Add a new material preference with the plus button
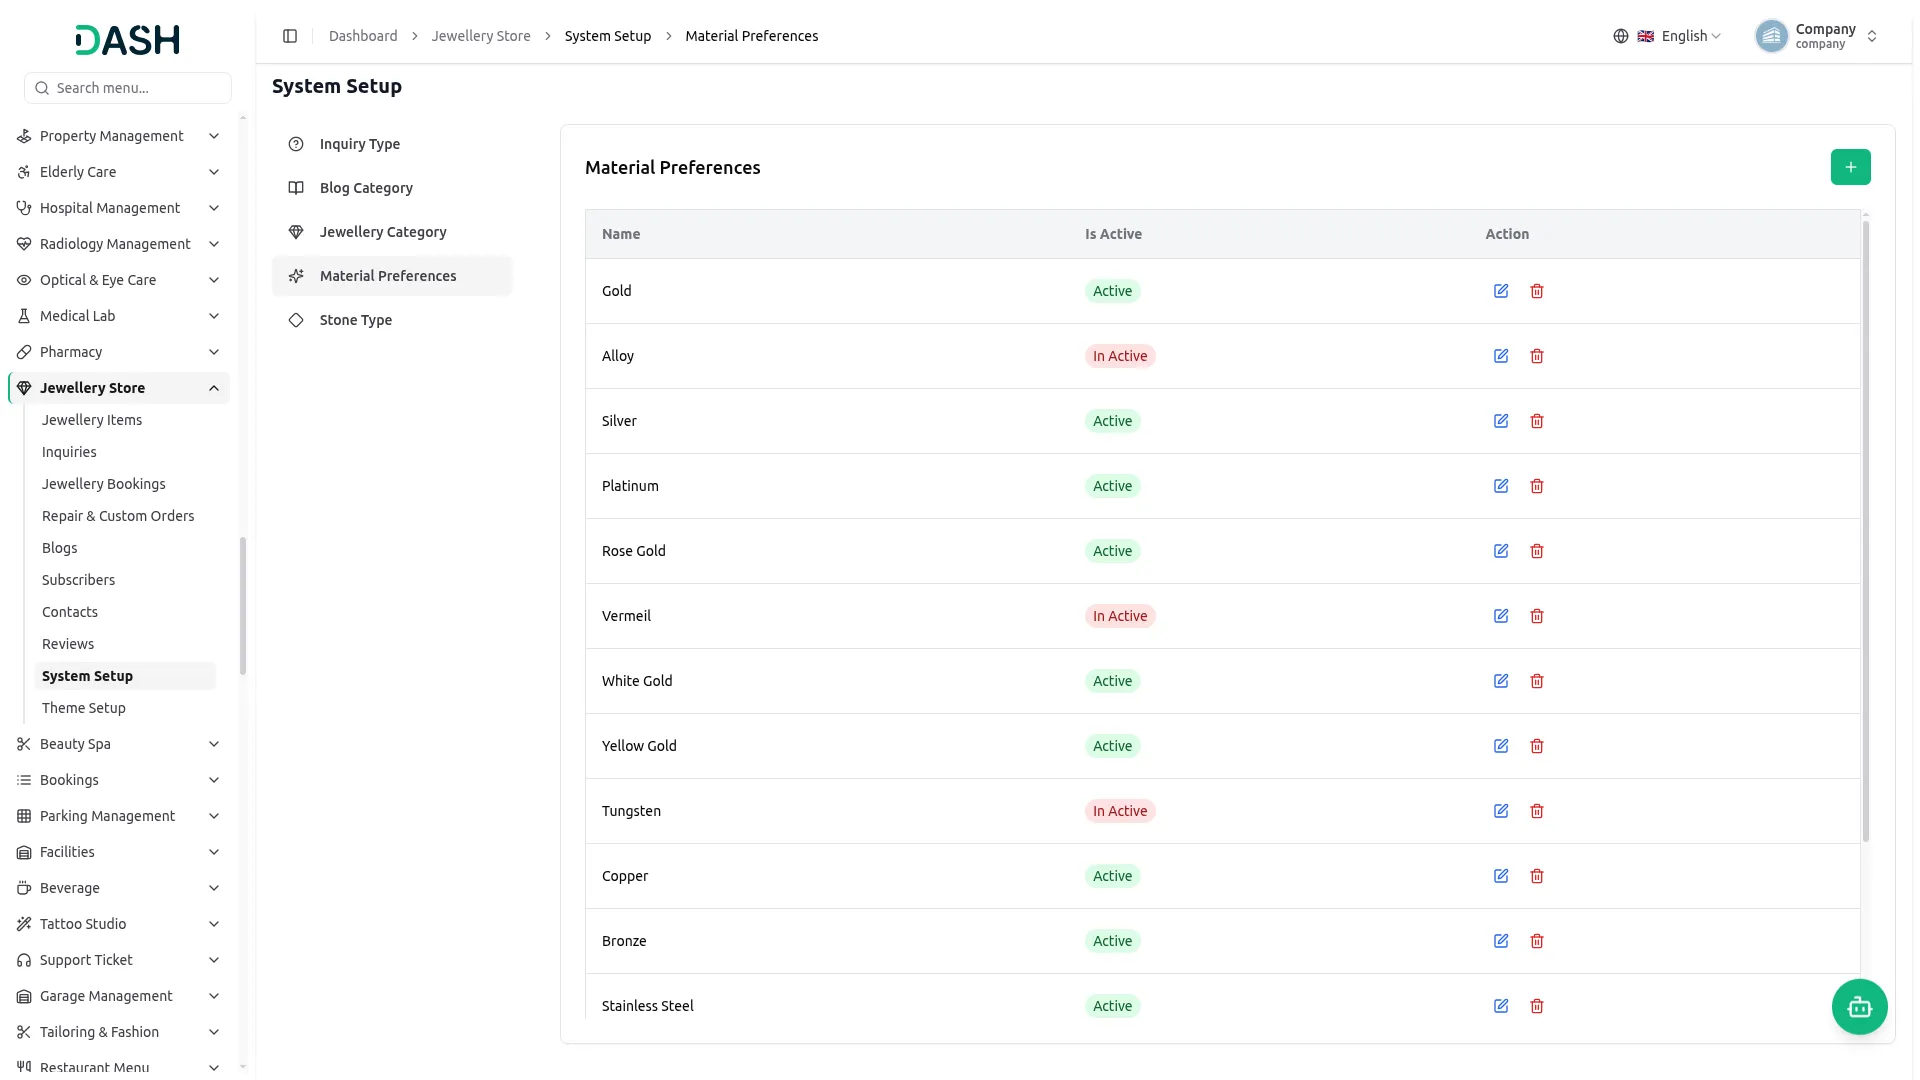Image resolution: width=1920 pixels, height=1080 pixels. pyautogui.click(x=1850, y=167)
